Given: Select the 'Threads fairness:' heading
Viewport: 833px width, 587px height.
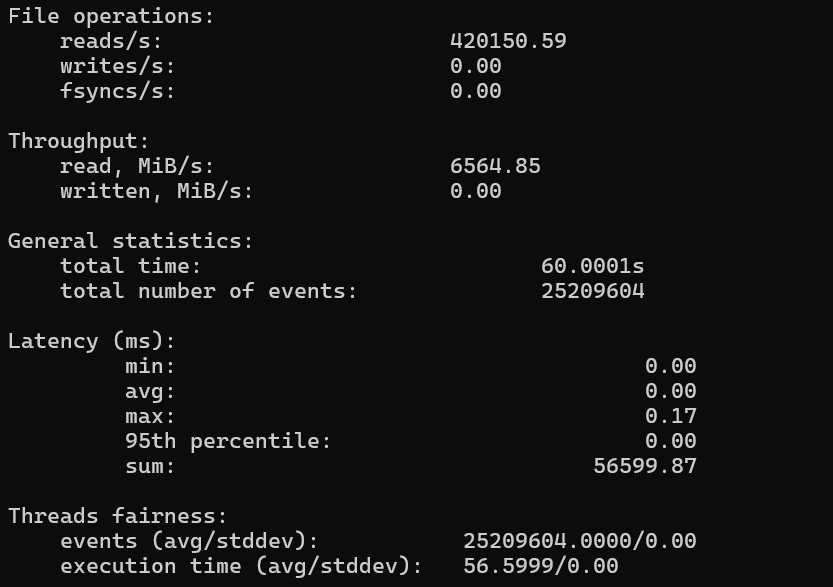Looking at the screenshot, I should click(x=117, y=516).
